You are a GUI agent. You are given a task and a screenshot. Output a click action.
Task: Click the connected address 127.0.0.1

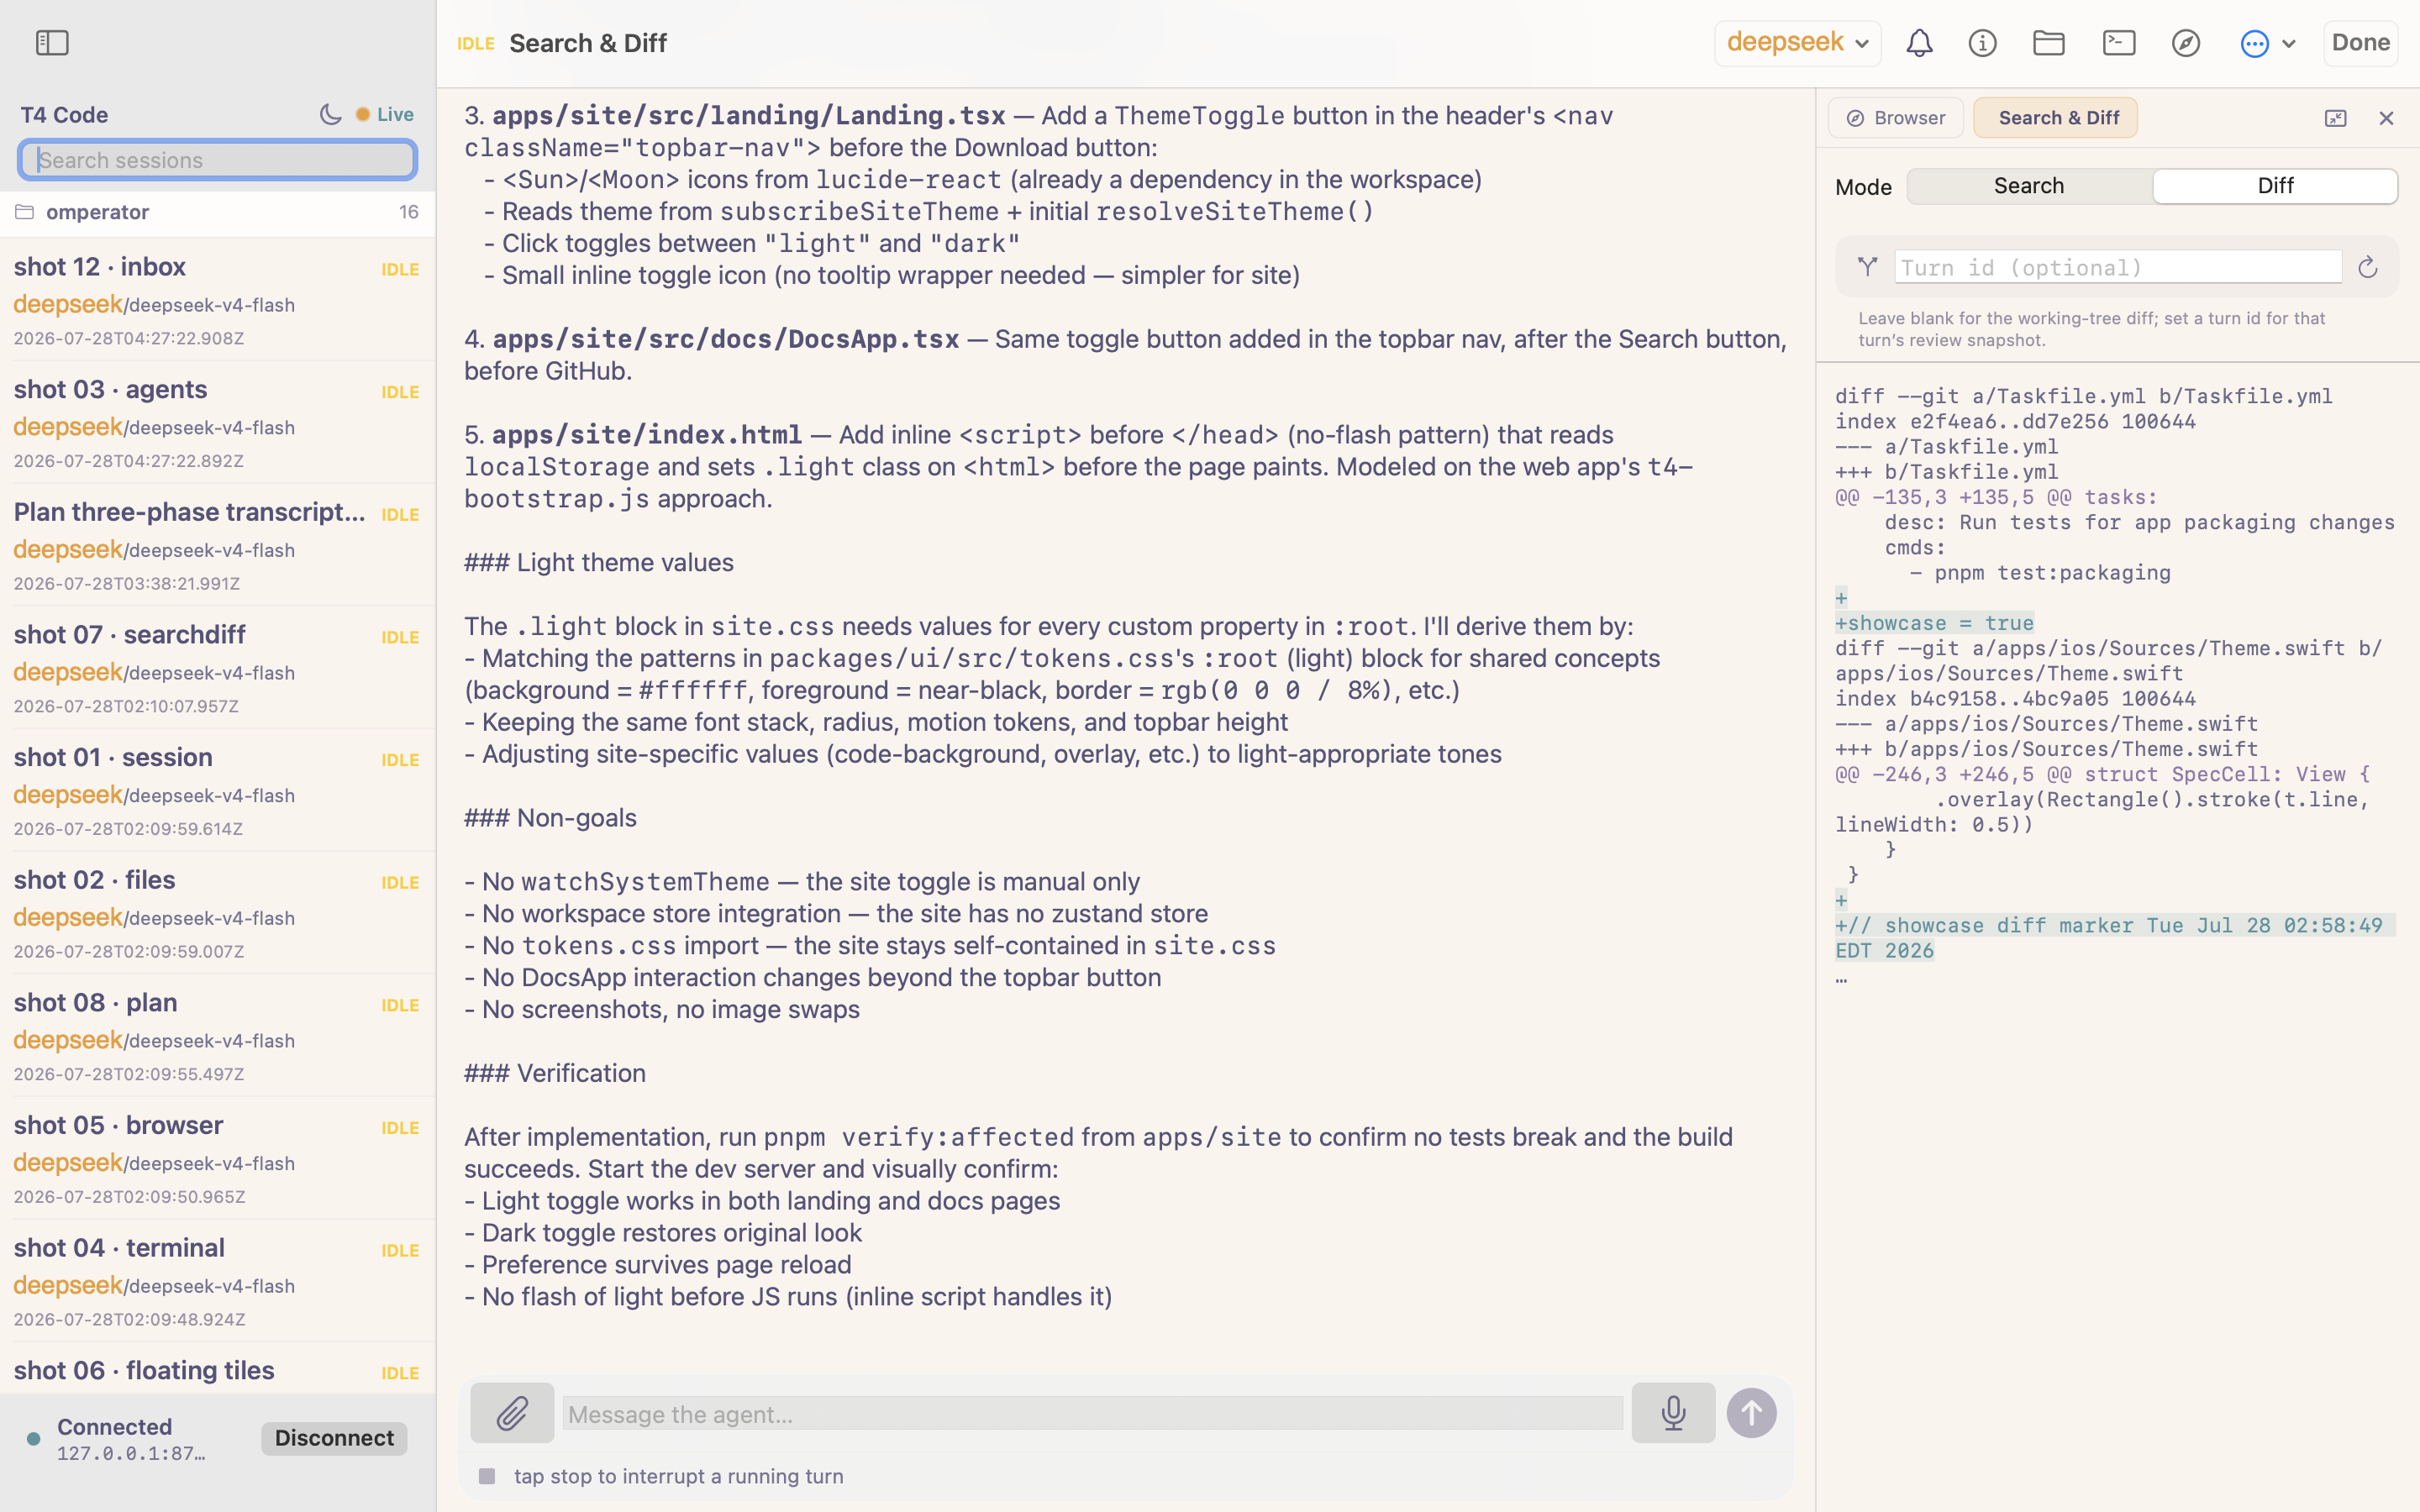click(131, 1454)
